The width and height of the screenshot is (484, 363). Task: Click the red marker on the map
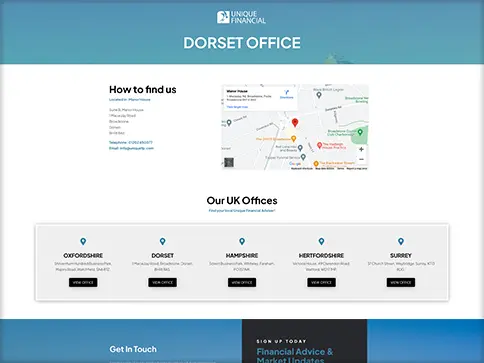coord(295,123)
